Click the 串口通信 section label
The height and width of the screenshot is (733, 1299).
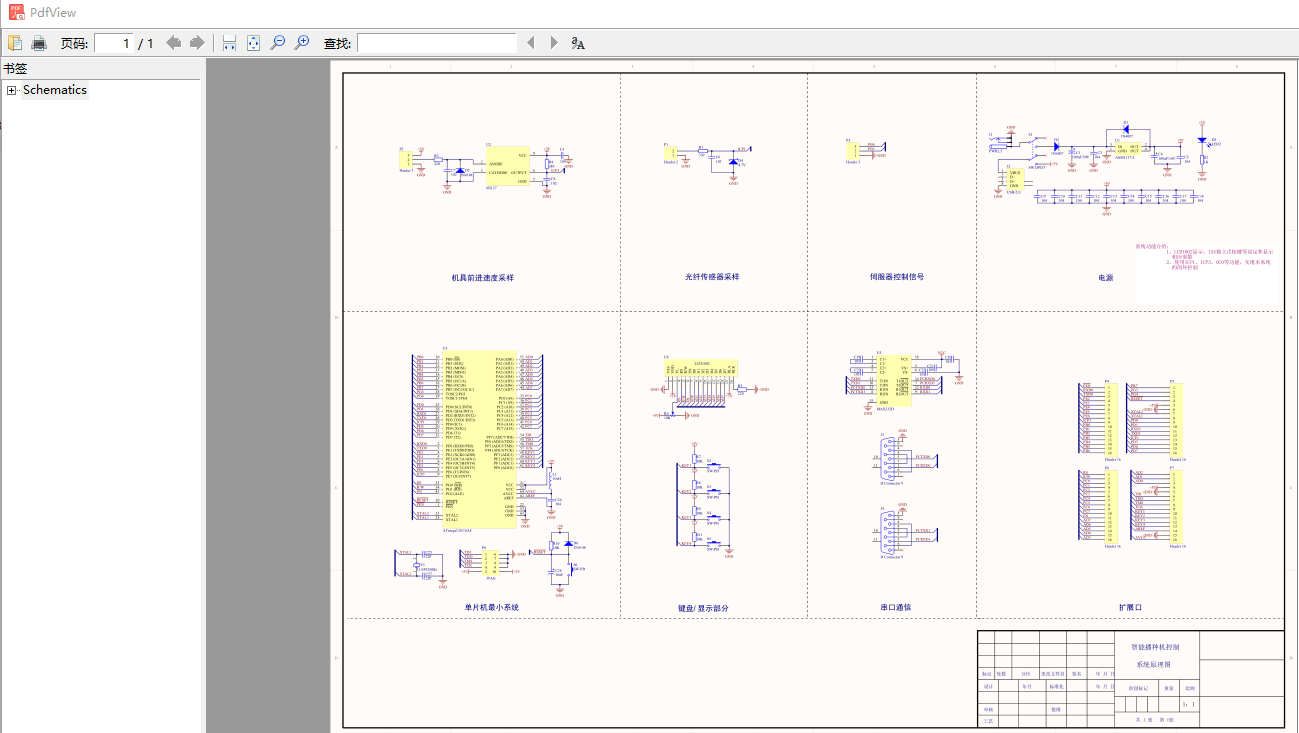coord(895,607)
